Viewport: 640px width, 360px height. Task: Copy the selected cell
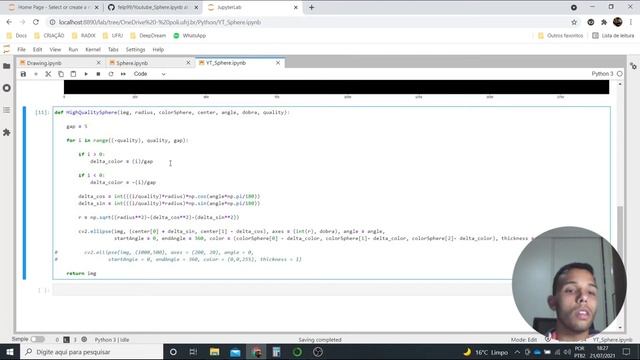(61, 74)
